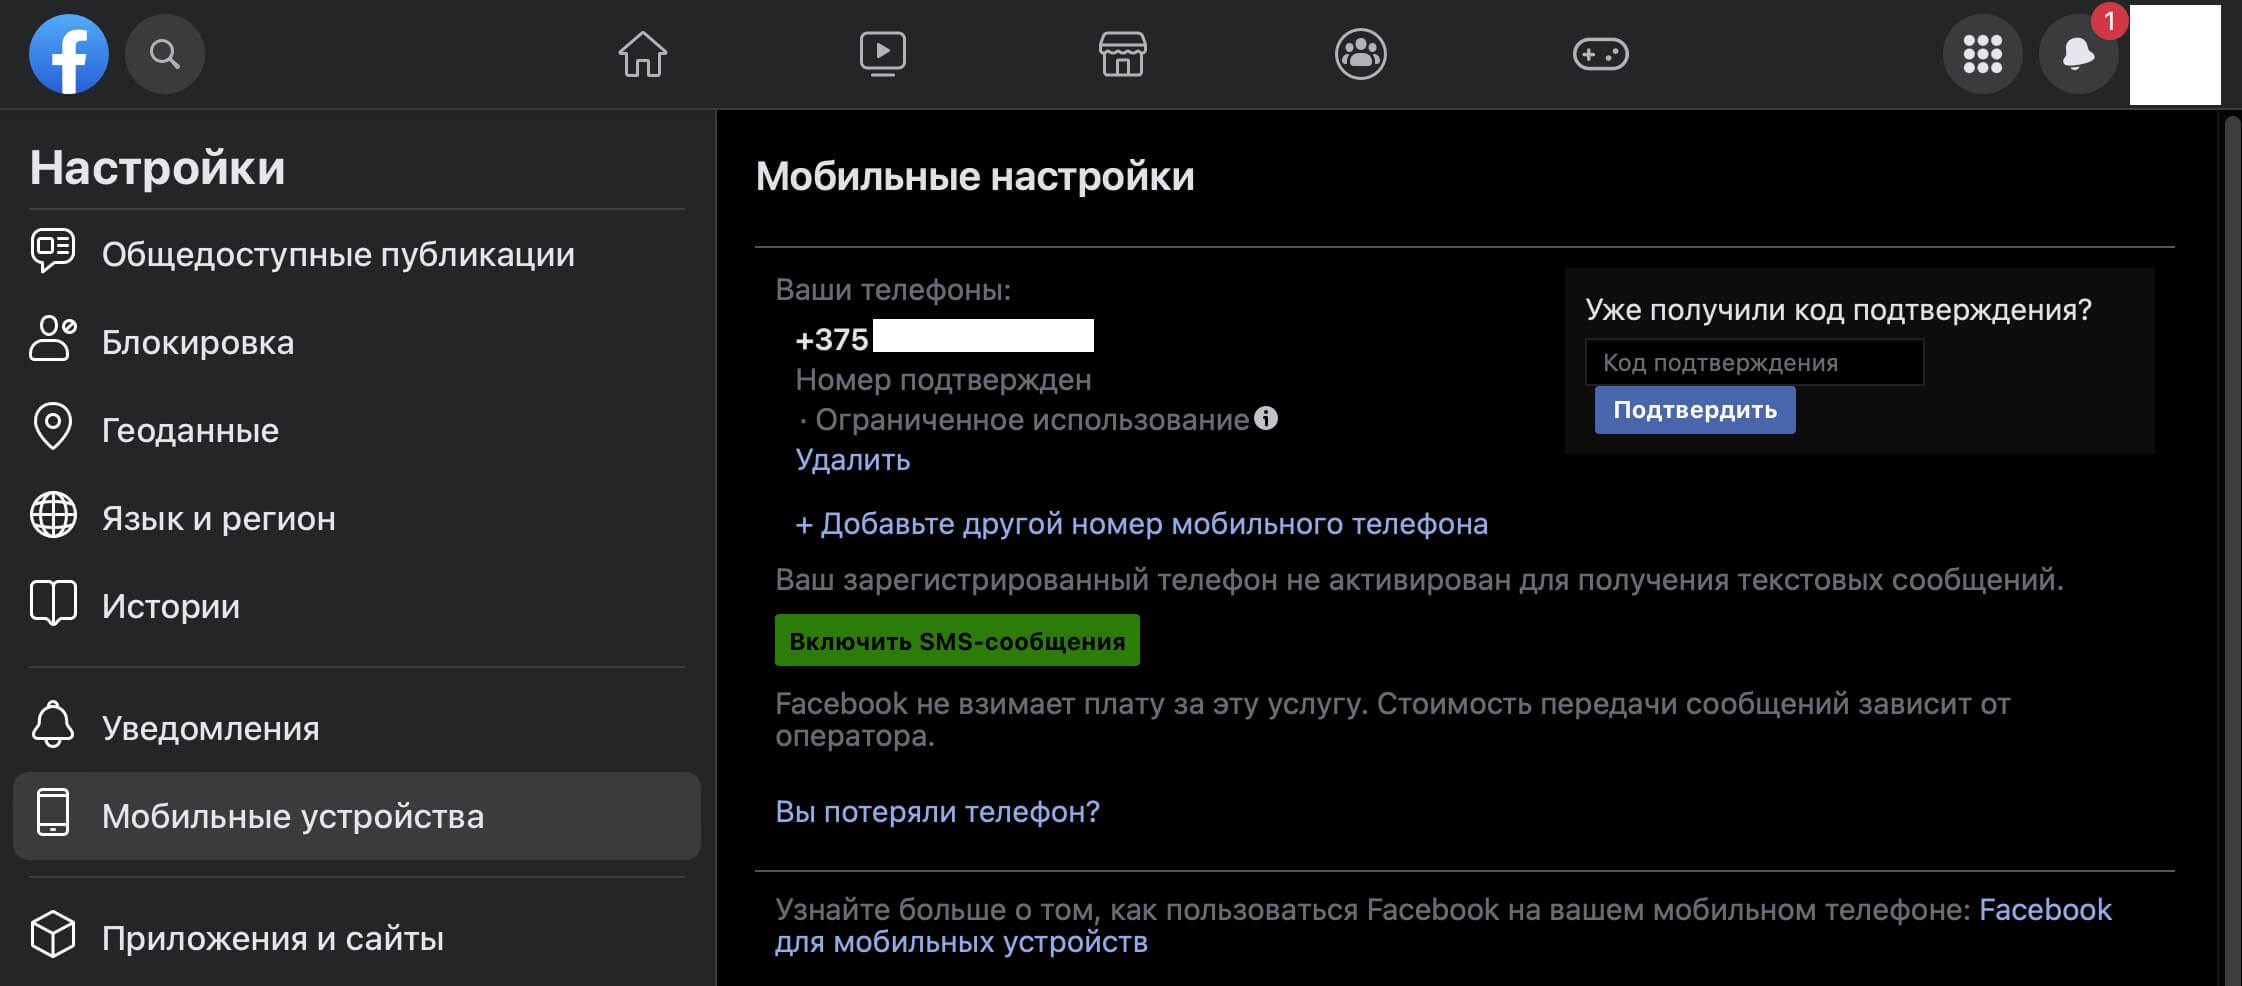The height and width of the screenshot is (986, 2242).
Task: Click Уже получили код подтверждения? text
Action: click(x=1838, y=310)
